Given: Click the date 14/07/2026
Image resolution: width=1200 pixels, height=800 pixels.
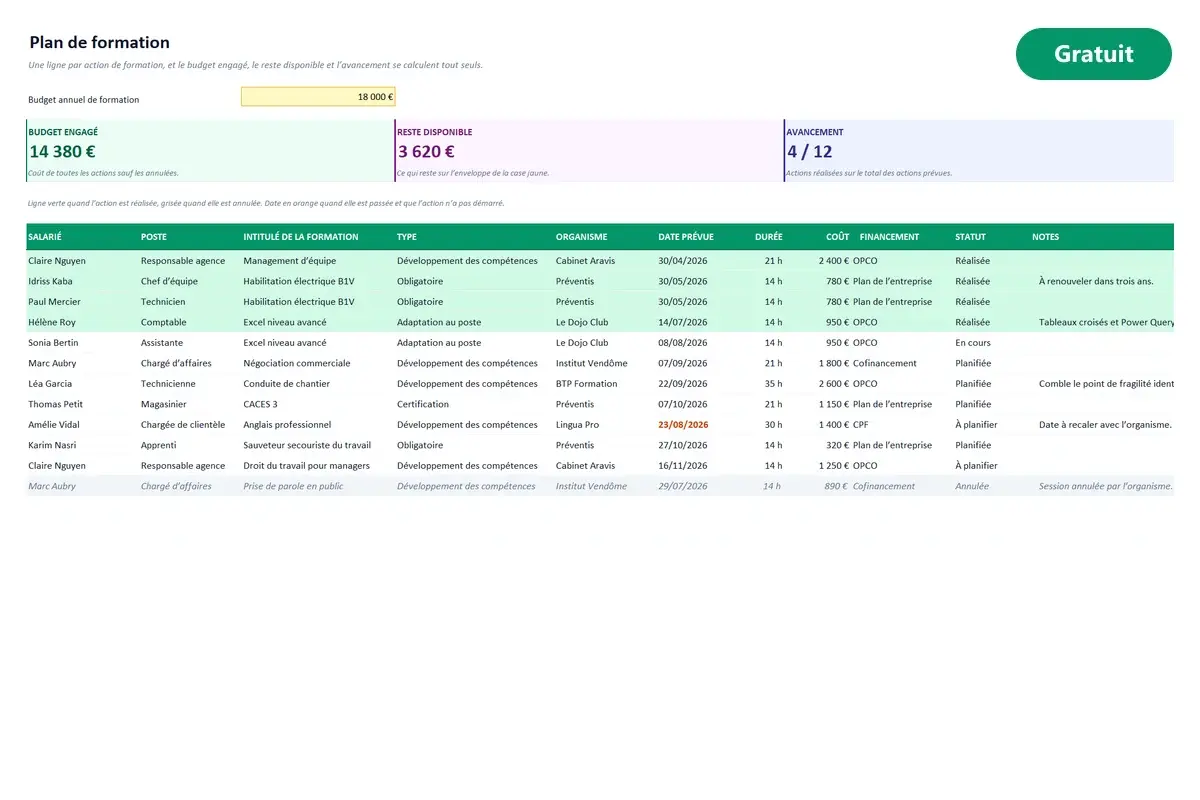Looking at the screenshot, I should tap(683, 322).
